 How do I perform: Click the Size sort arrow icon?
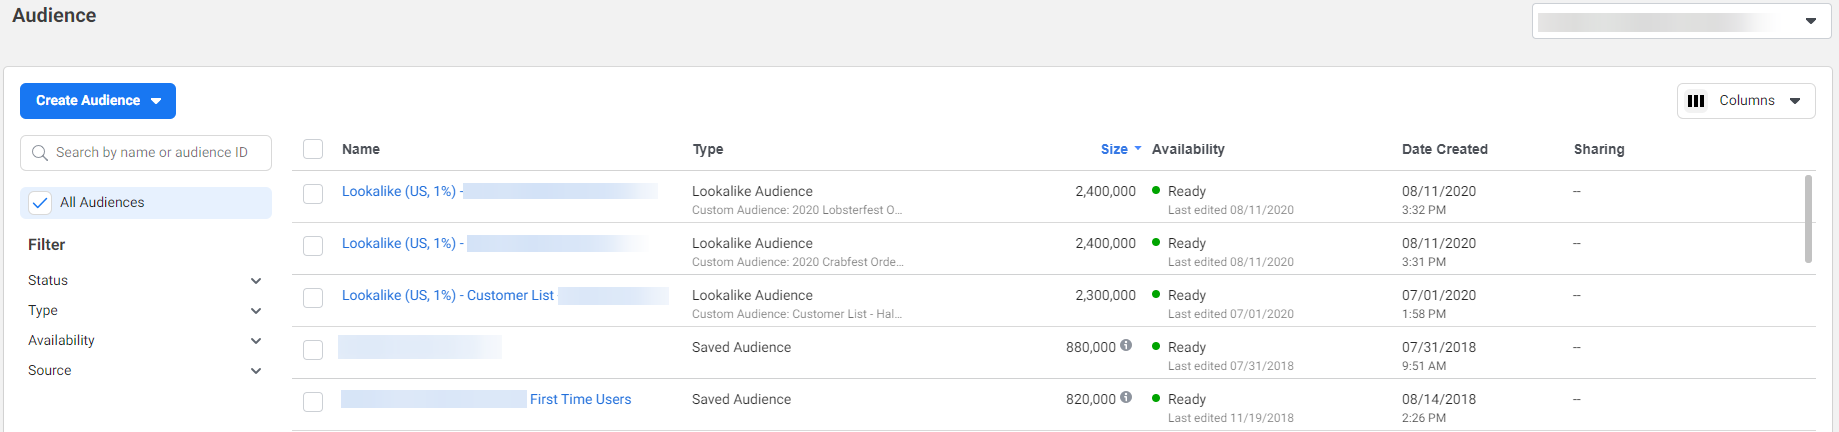(x=1138, y=148)
